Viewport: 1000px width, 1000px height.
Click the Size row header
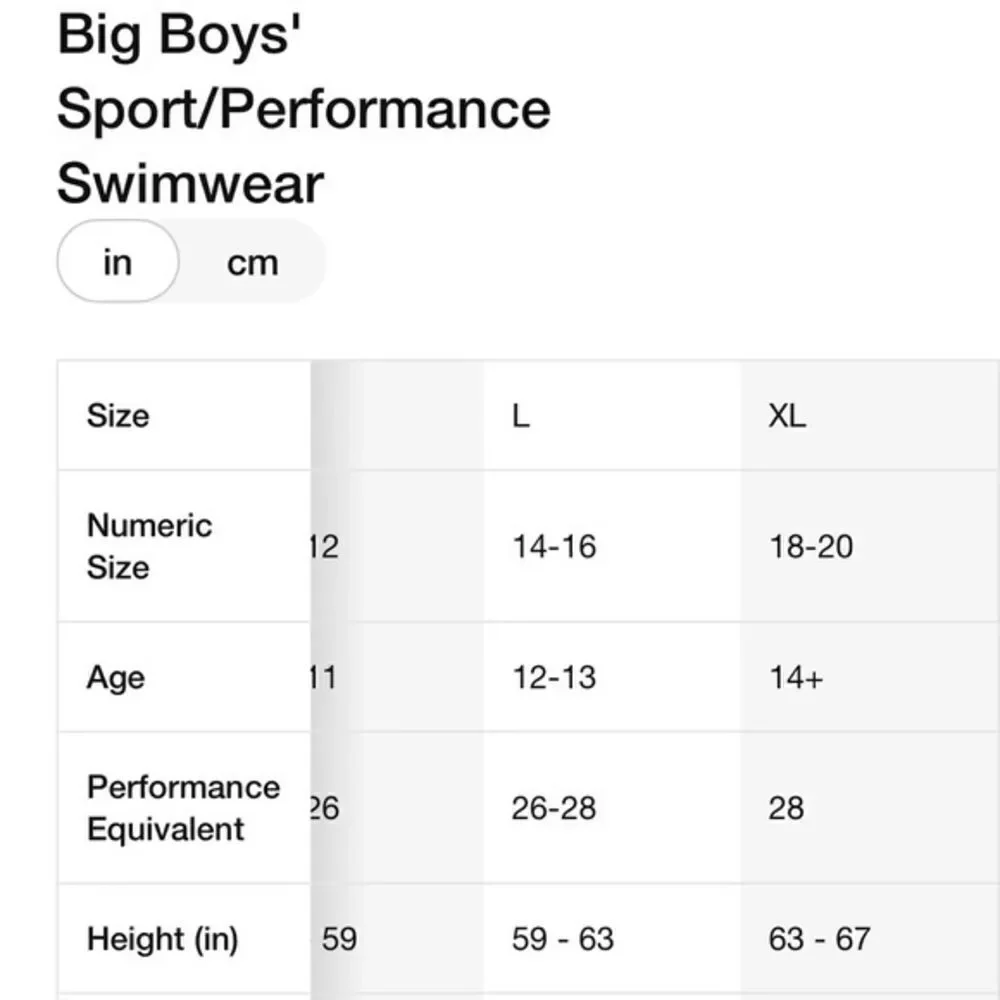point(119,416)
